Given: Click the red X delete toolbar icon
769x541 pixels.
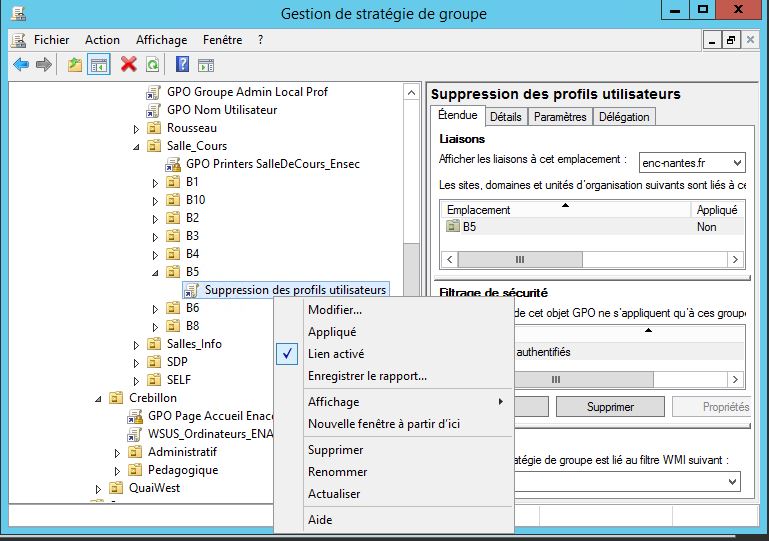Looking at the screenshot, I should tap(128, 64).
